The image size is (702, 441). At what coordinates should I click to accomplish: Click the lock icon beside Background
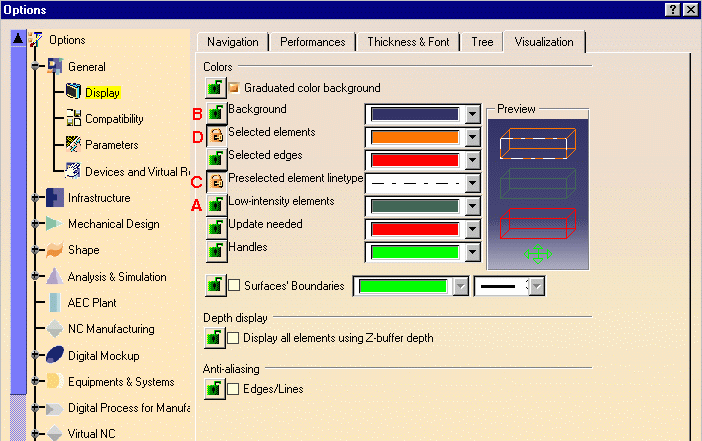[x=216, y=112]
